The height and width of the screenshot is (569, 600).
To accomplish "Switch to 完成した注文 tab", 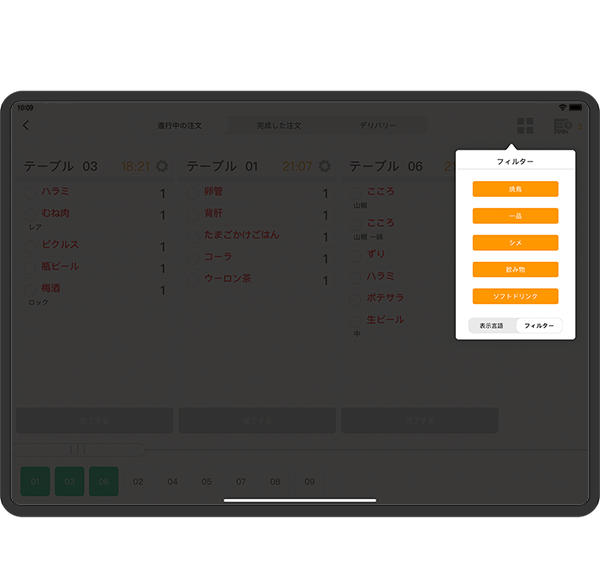I will (279, 126).
